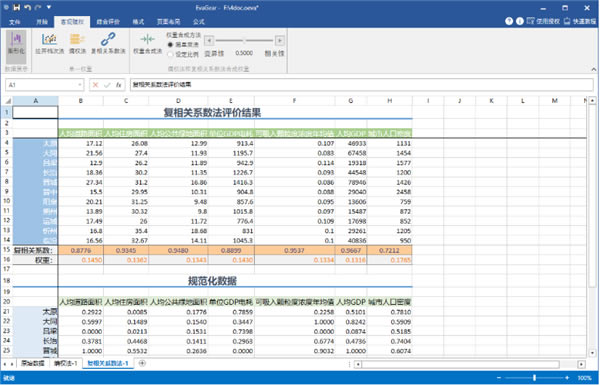Collapse the ribbon with the chevron
The image size is (600, 385).
point(593,69)
